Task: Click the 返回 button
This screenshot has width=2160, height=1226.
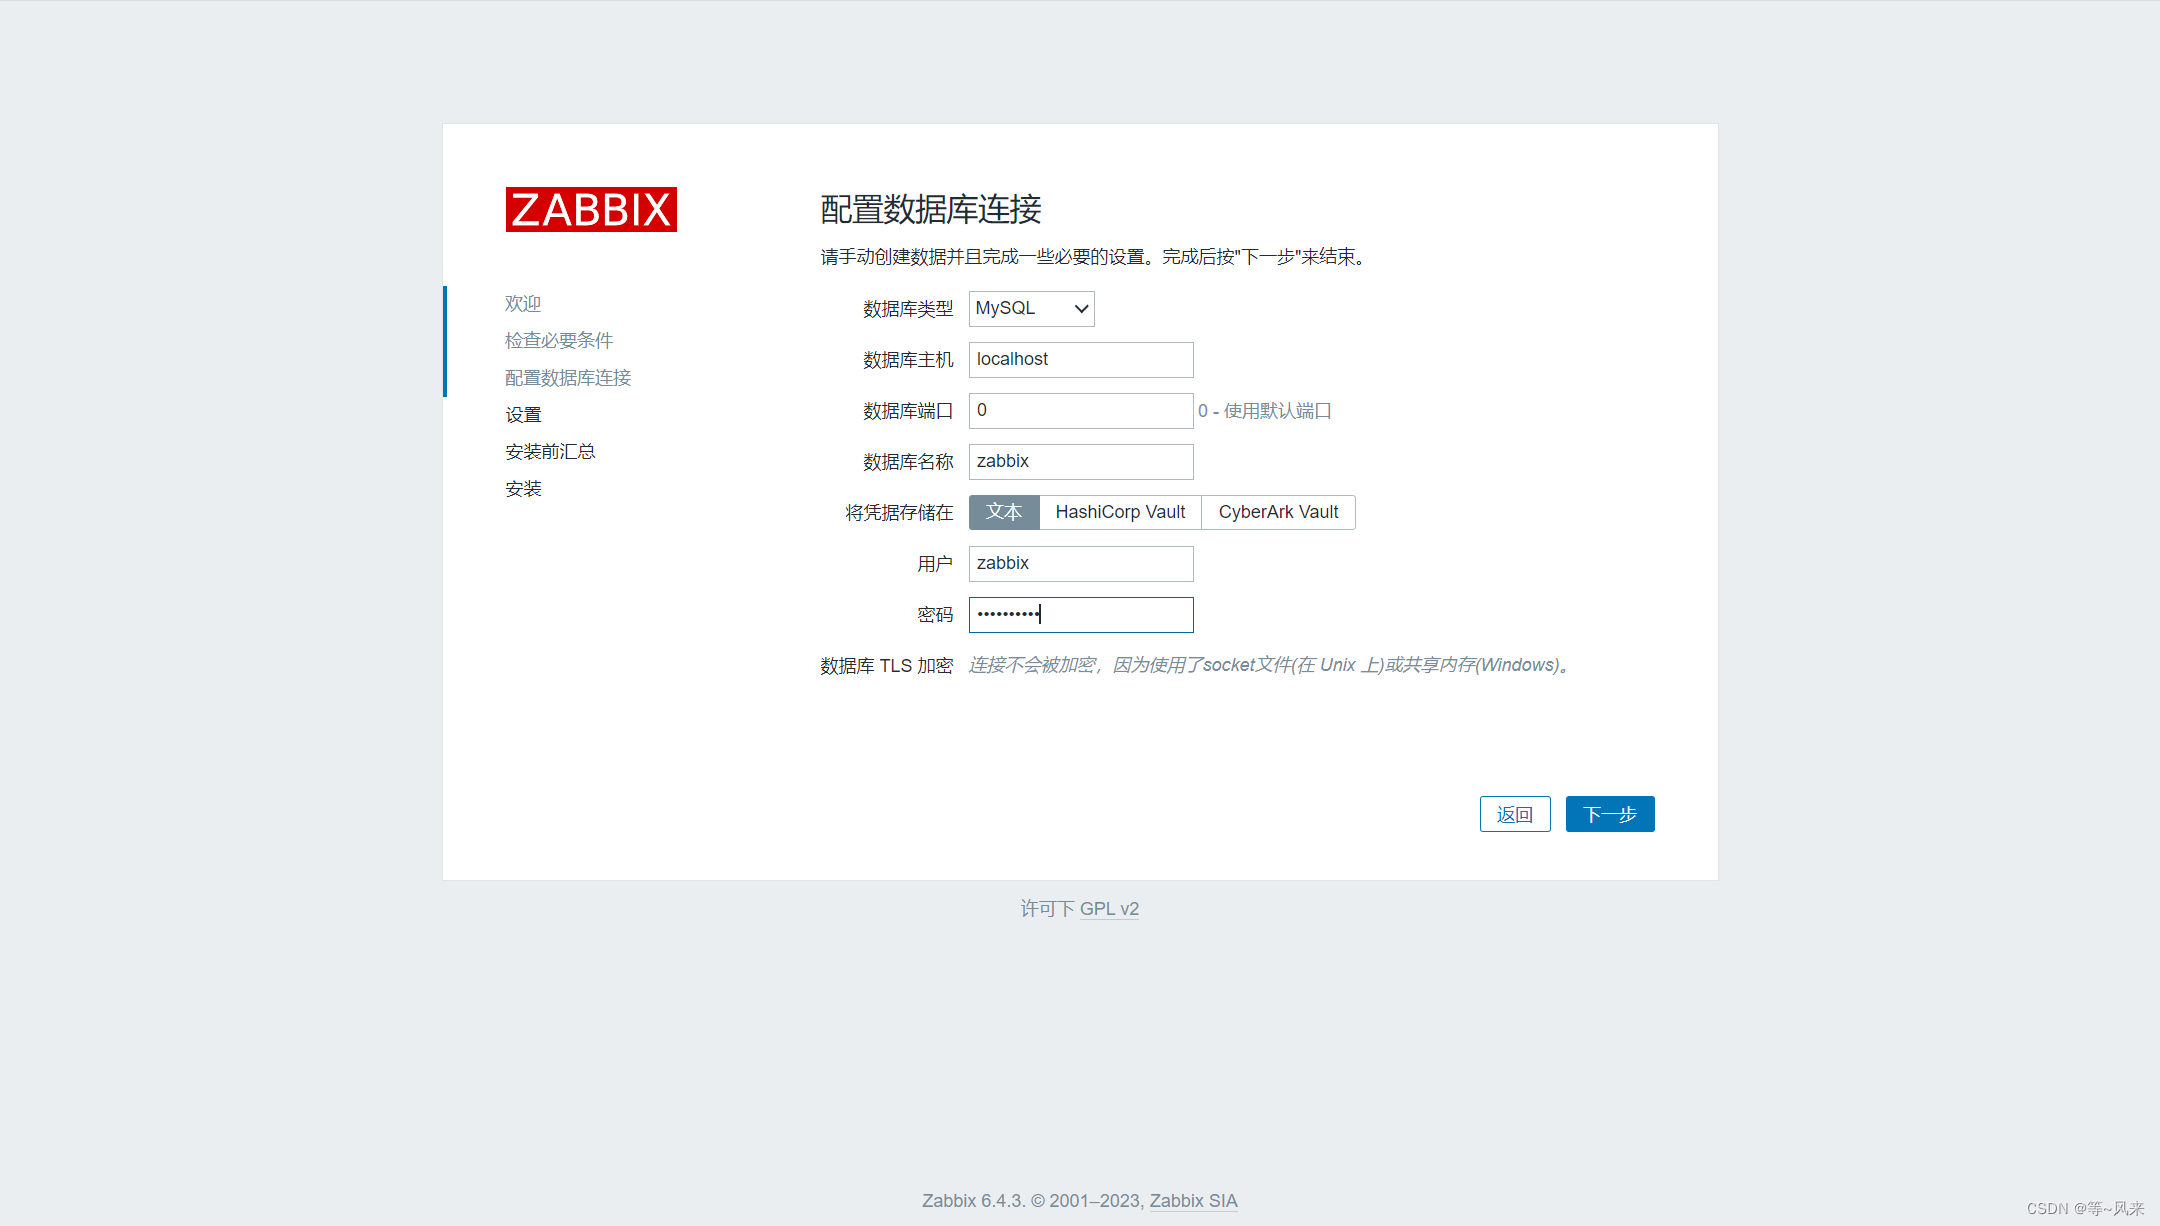Action: click(x=1514, y=814)
